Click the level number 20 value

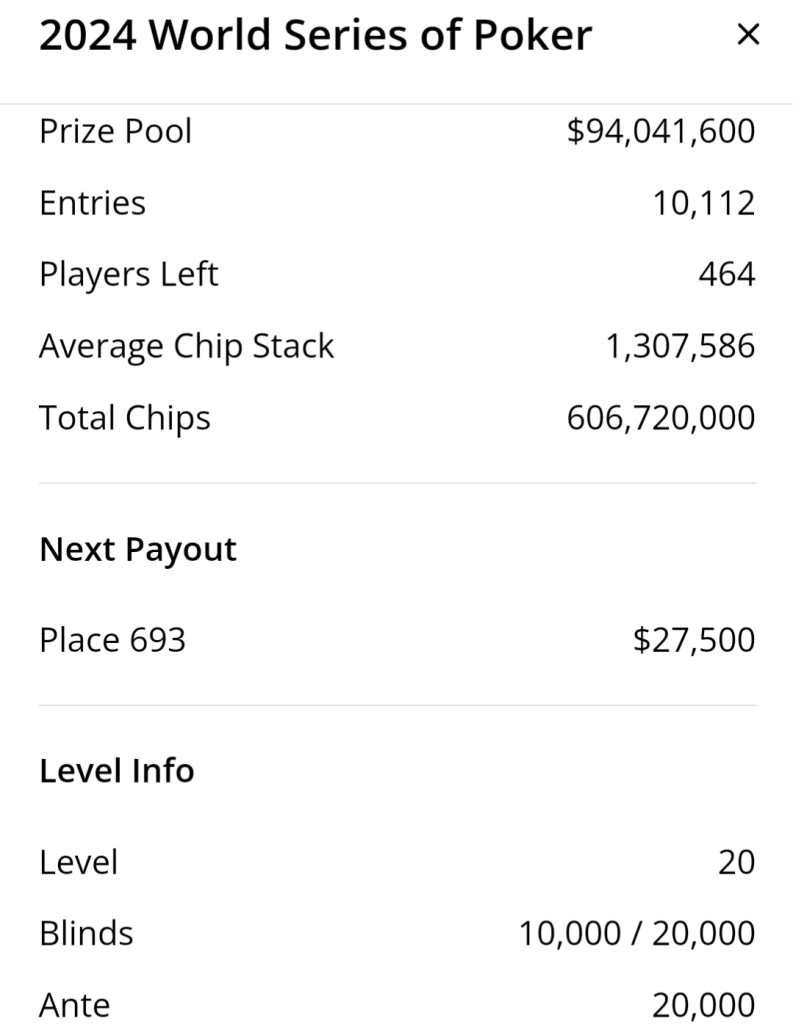tap(736, 862)
